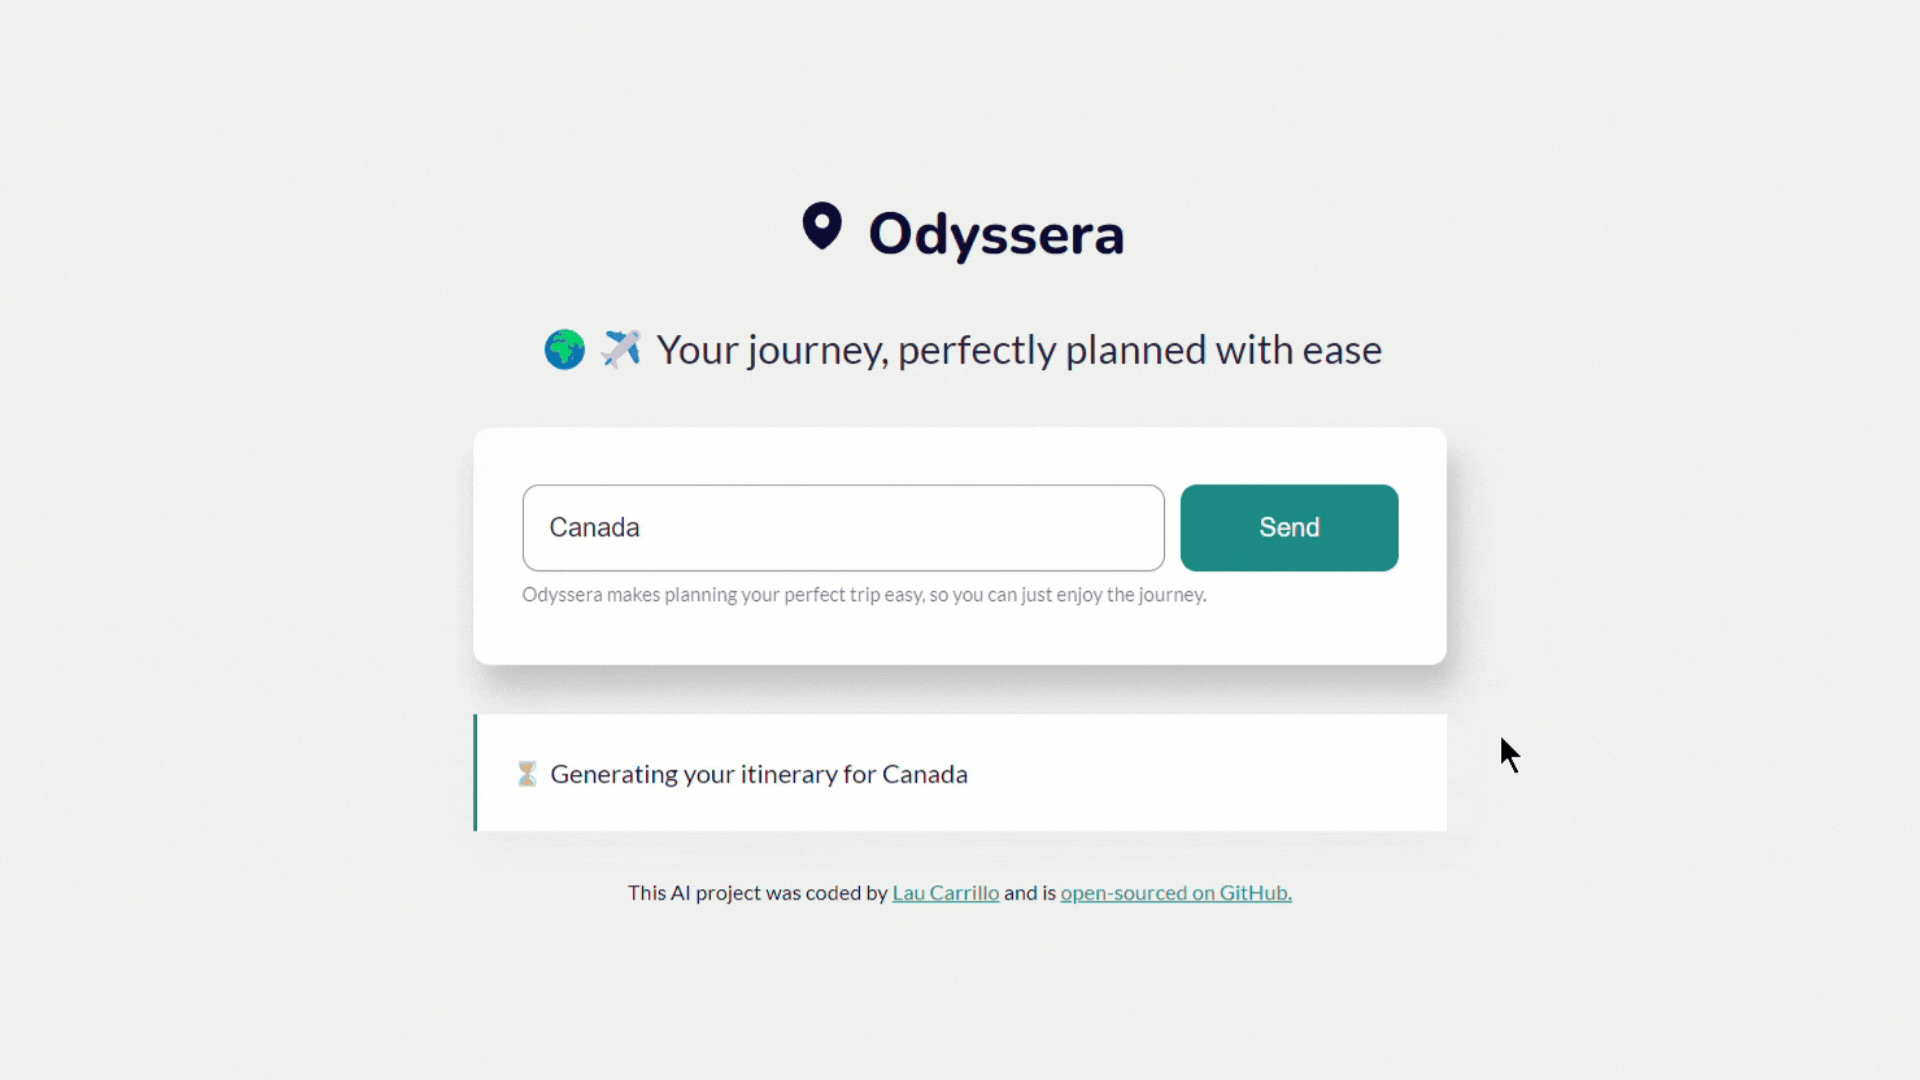Focus the destination input containing Canada

842,528
